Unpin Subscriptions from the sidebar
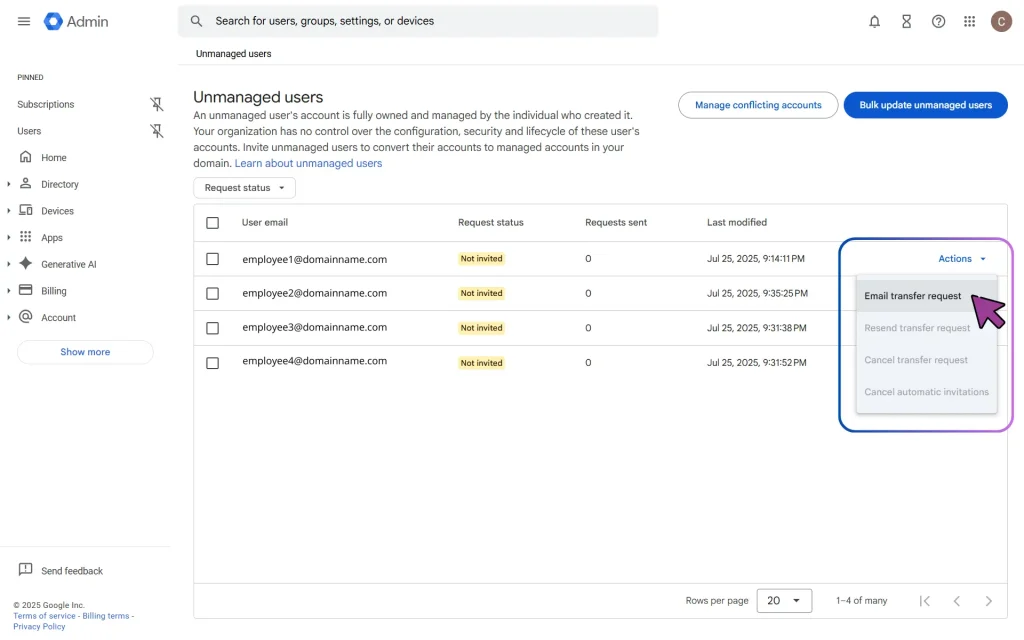This screenshot has height=640, width=1024. click(156, 104)
